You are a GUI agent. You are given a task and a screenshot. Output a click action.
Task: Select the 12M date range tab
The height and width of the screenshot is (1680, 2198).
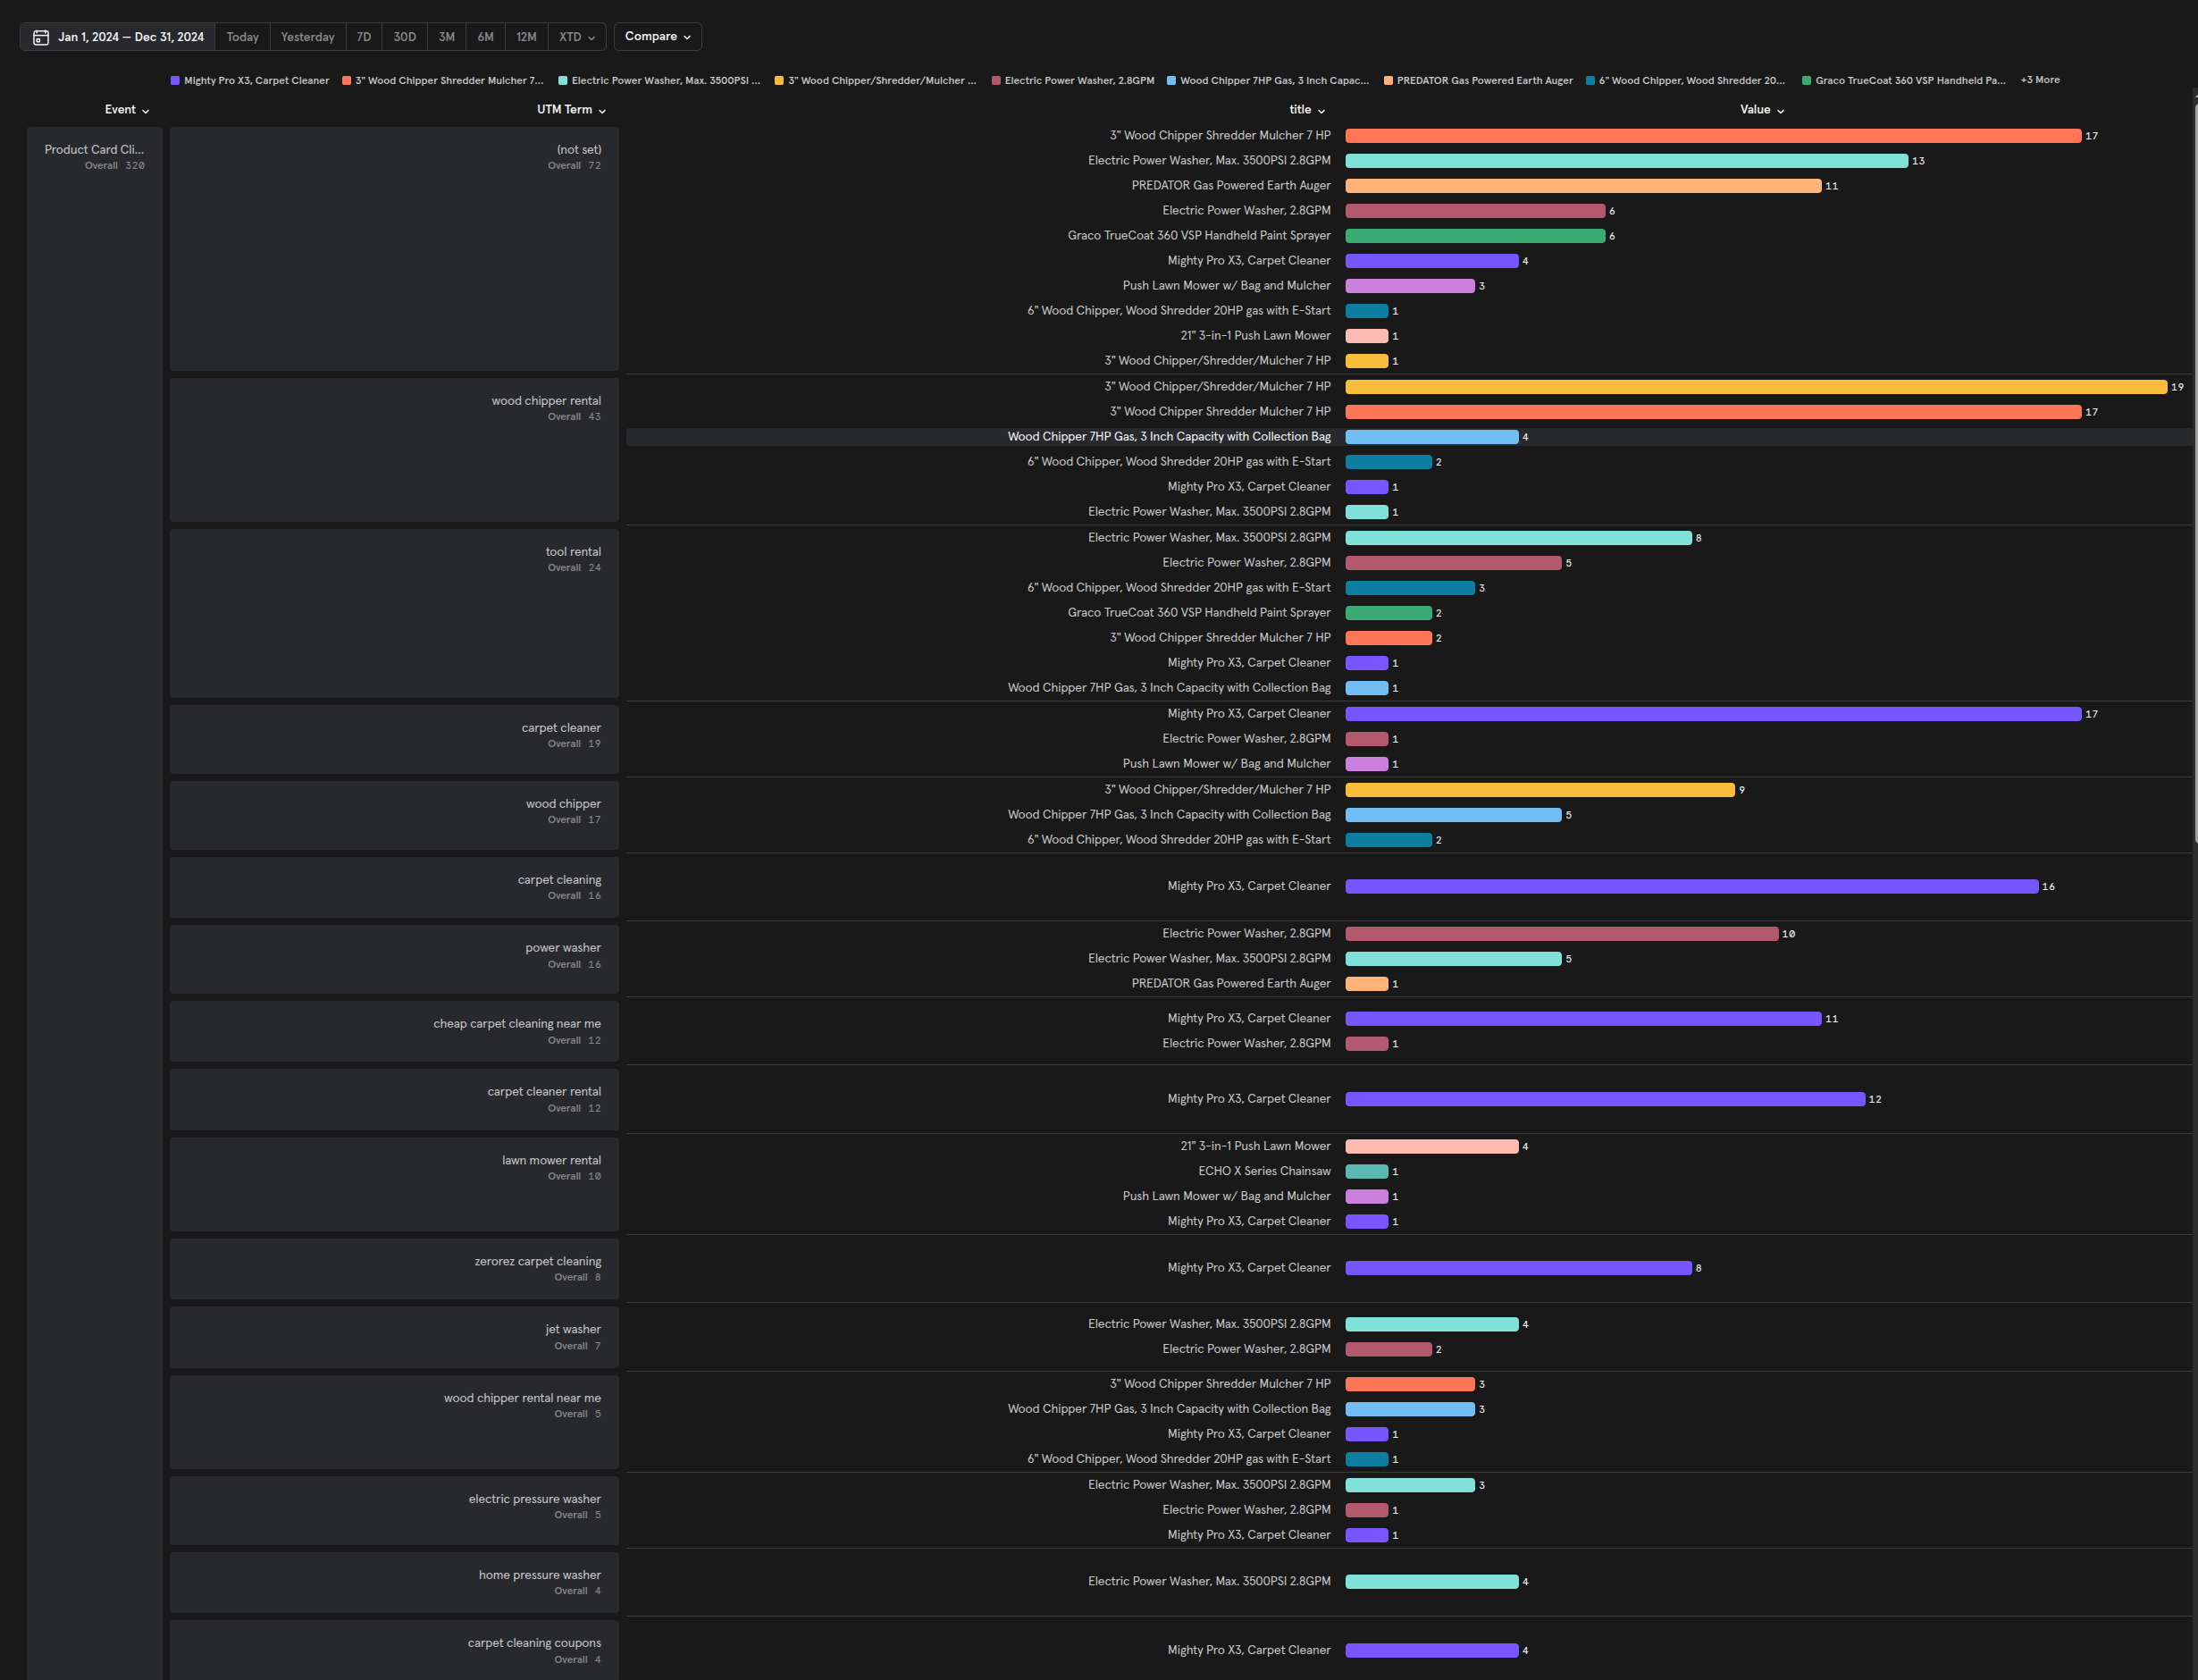coord(526,37)
